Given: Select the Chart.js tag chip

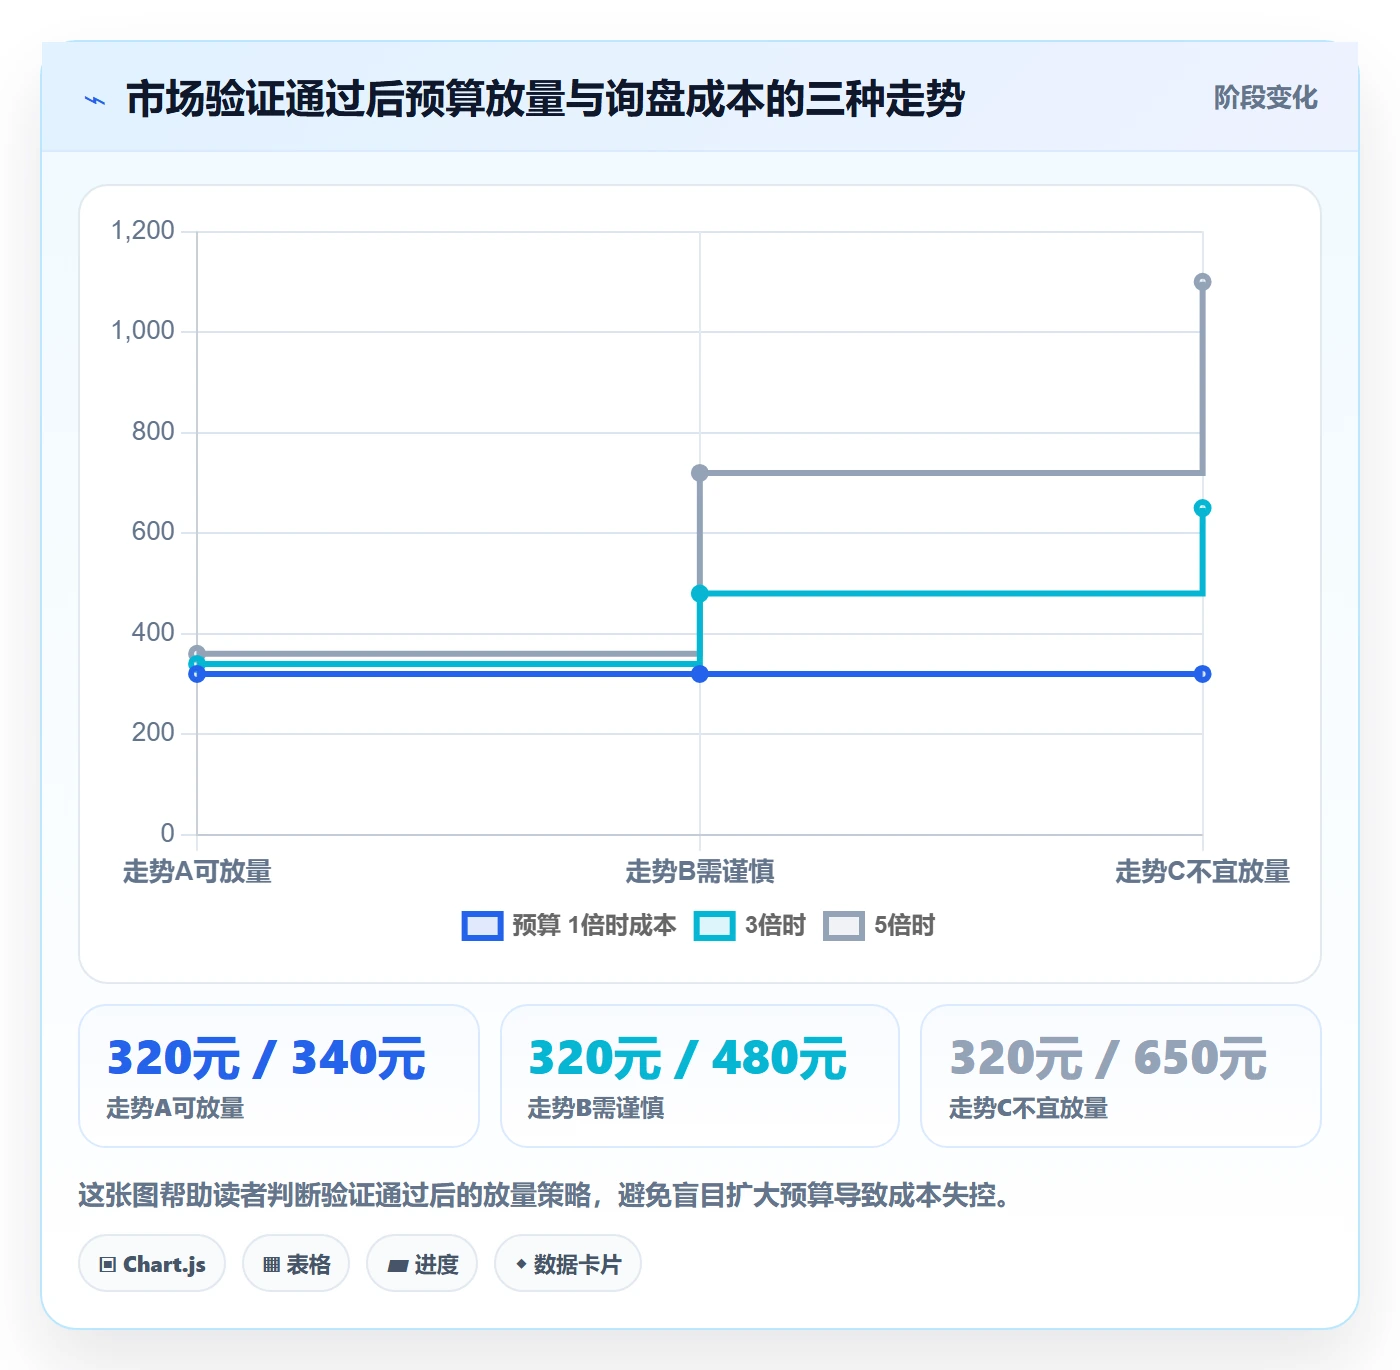Looking at the screenshot, I should coord(152,1264).
